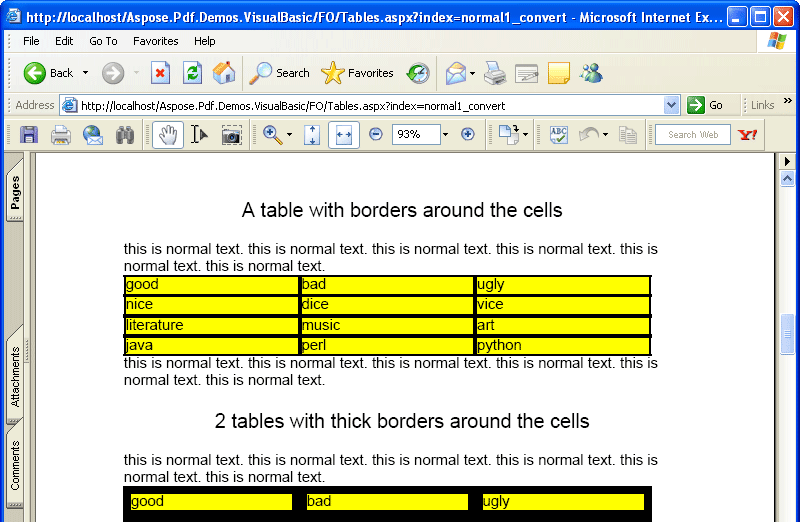The width and height of the screenshot is (800, 522).
Task: Click the scrollbar up arrow
Action: pyautogui.click(x=787, y=179)
